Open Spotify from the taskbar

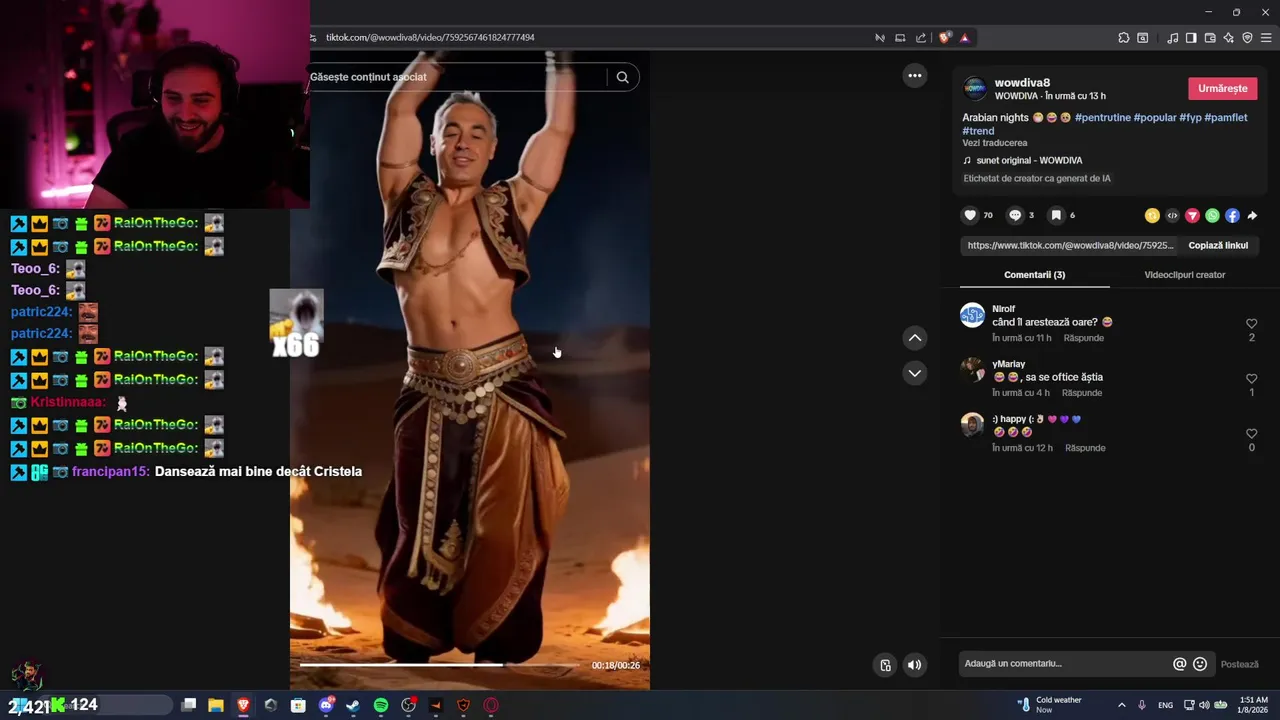pos(381,705)
